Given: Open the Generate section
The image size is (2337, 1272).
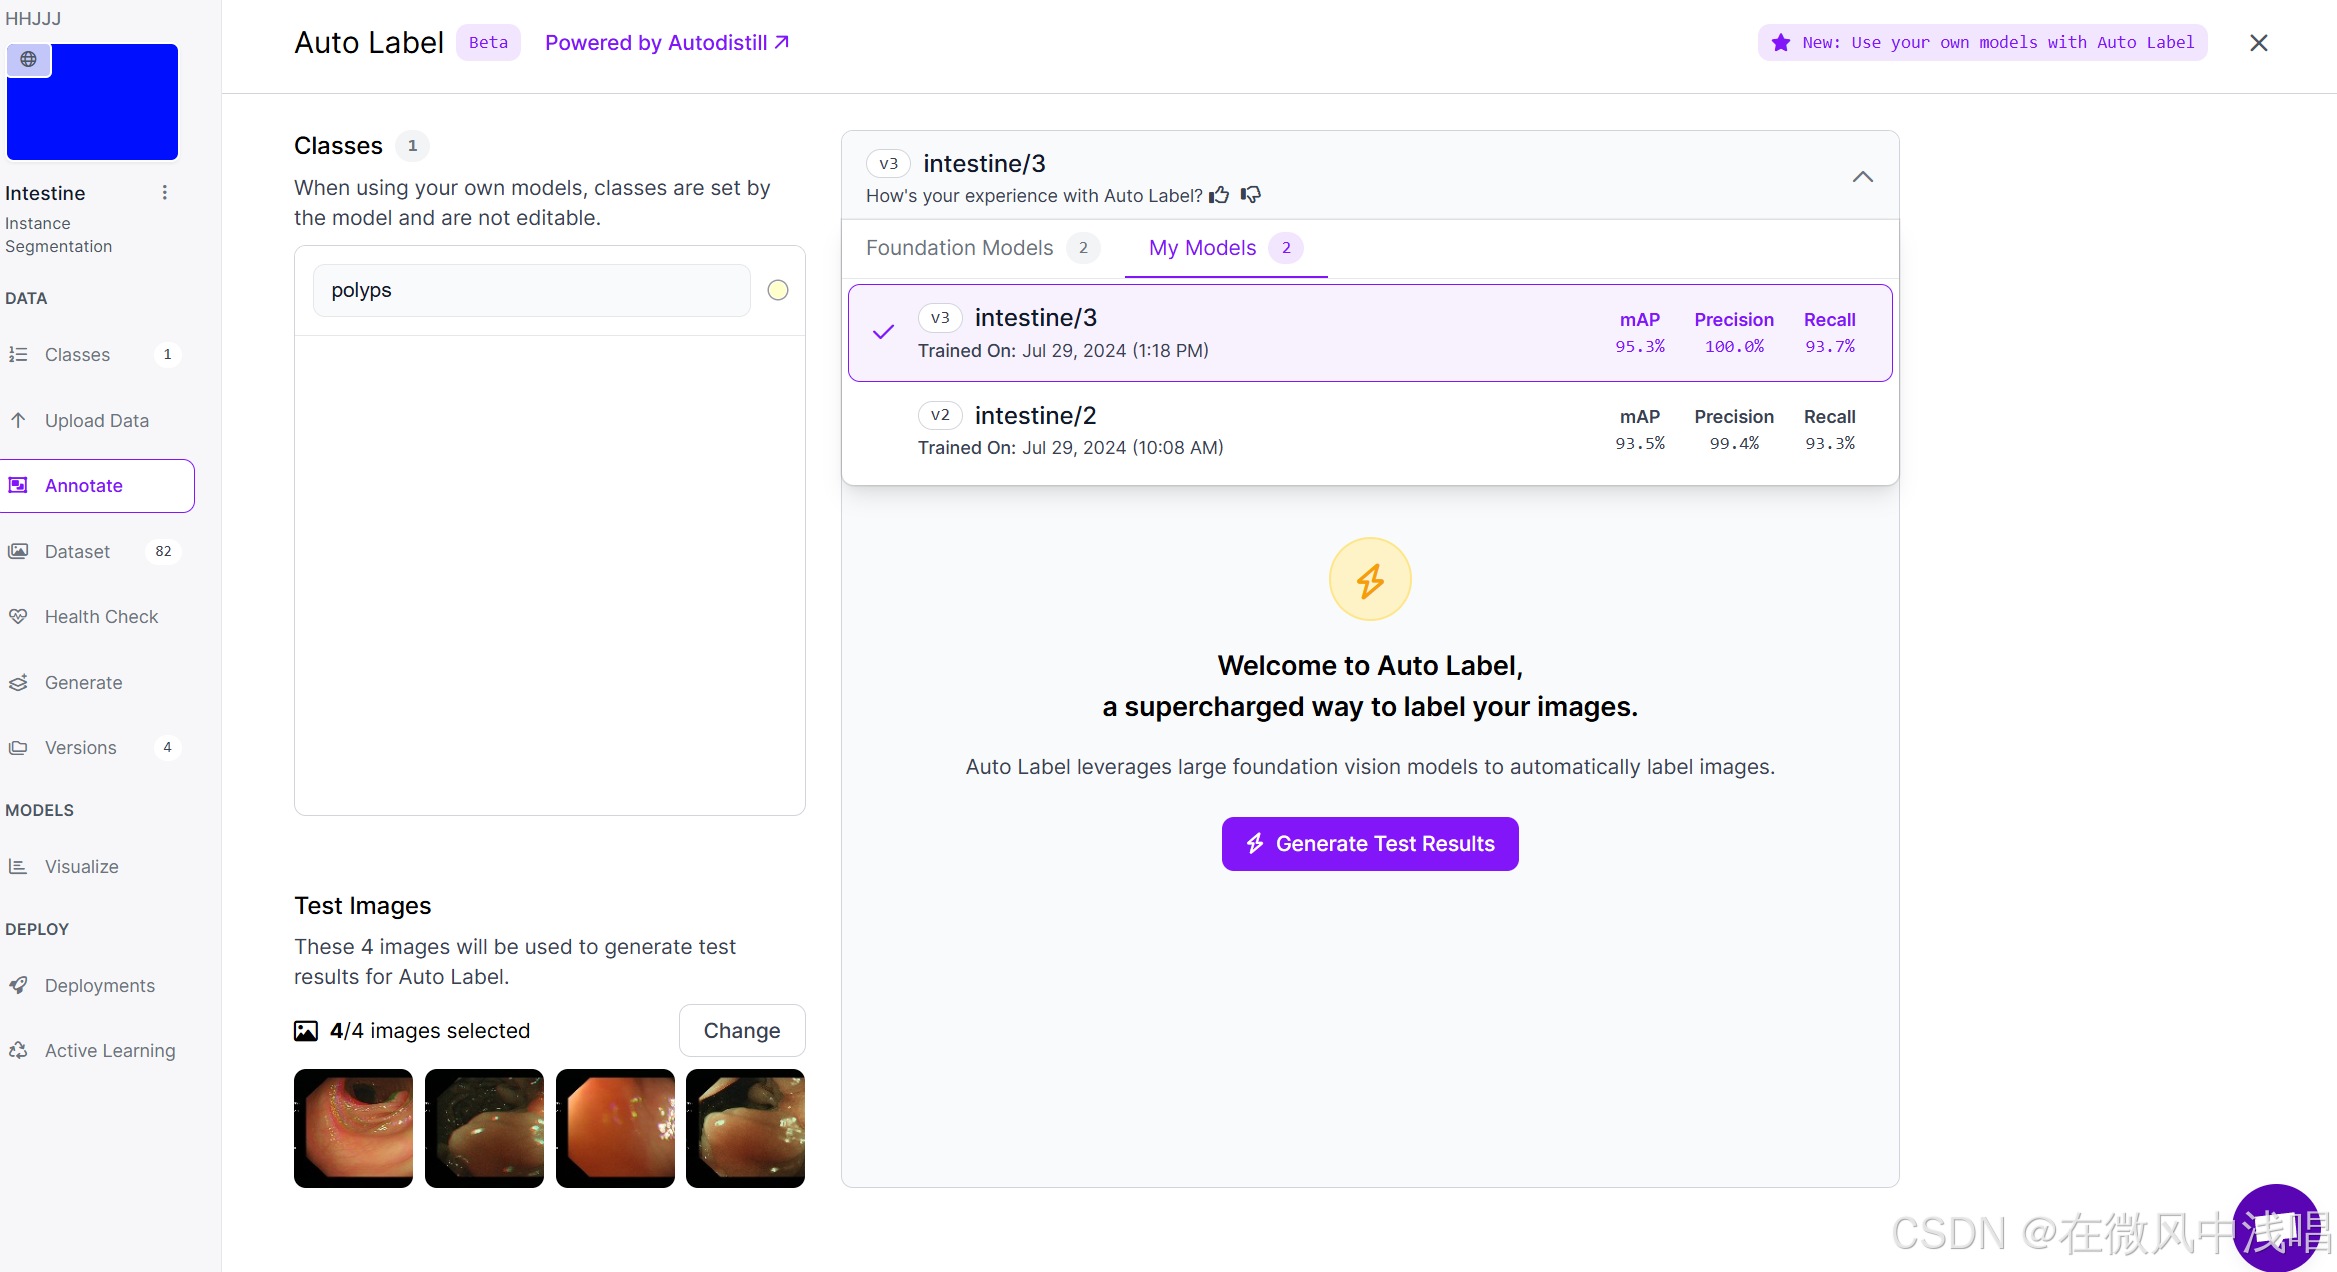Looking at the screenshot, I should point(84,682).
